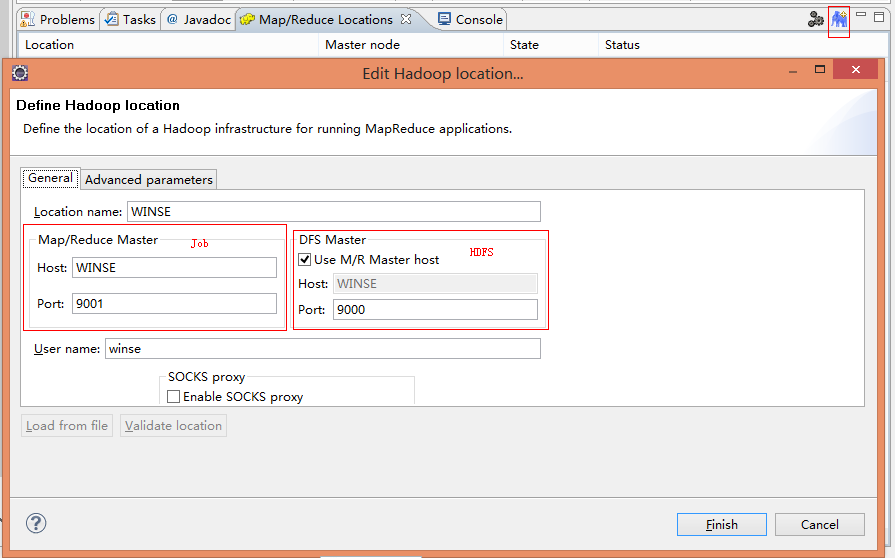Screen dimensions: 895x558
Task: Click the help question mark icon
Action: (x=36, y=523)
